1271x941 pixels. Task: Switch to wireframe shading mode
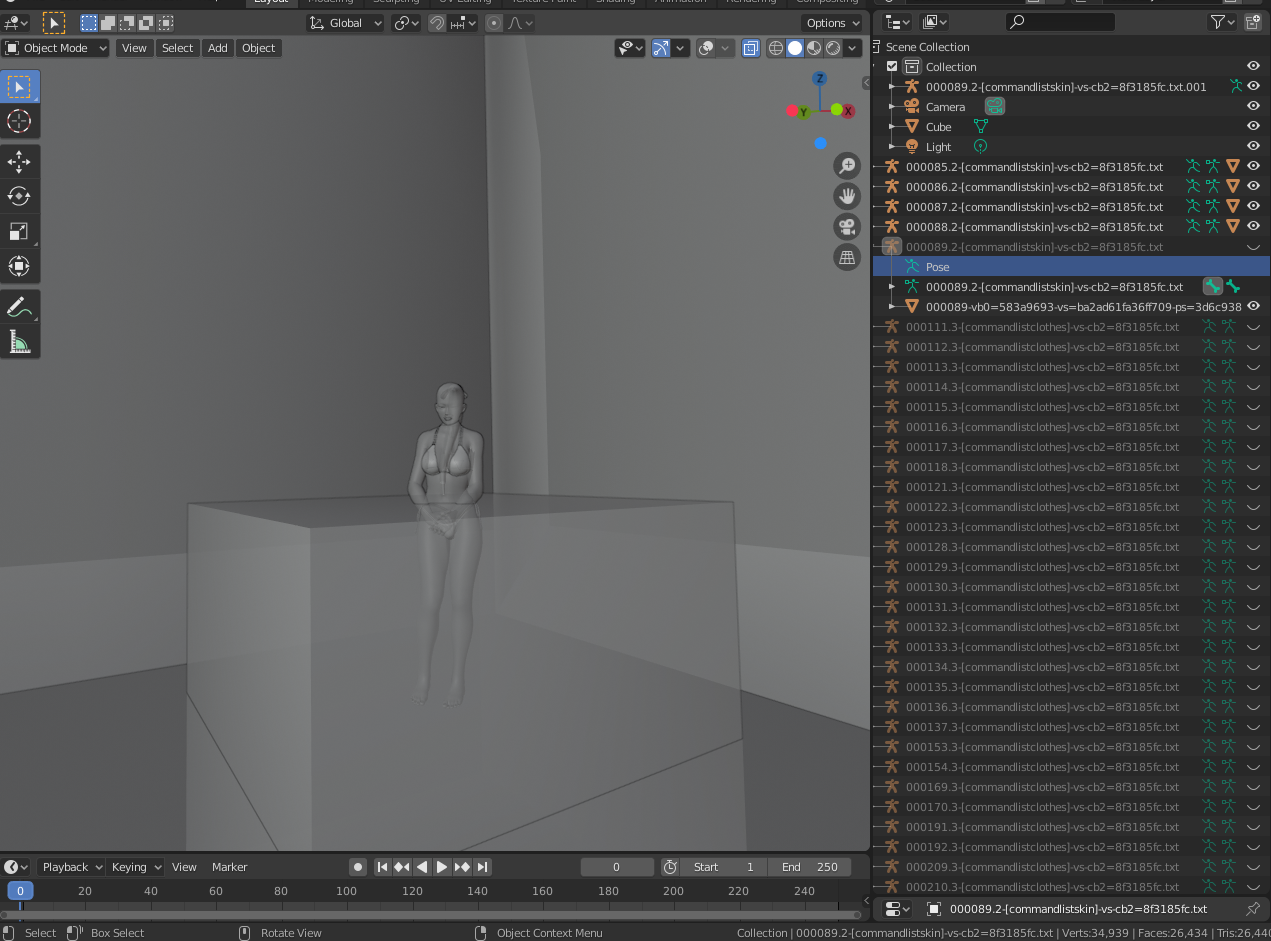(x=776, y=48)
